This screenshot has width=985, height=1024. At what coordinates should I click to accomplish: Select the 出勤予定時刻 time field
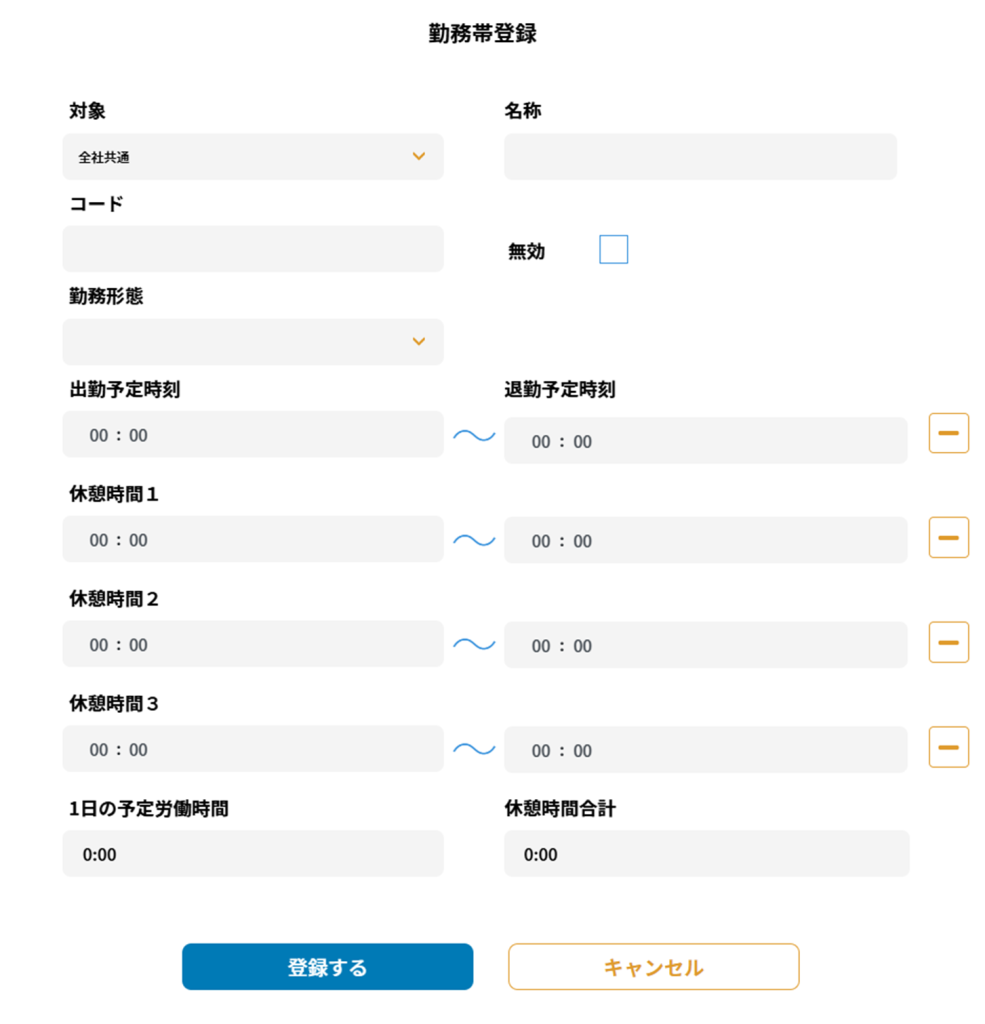coord(252,435)
